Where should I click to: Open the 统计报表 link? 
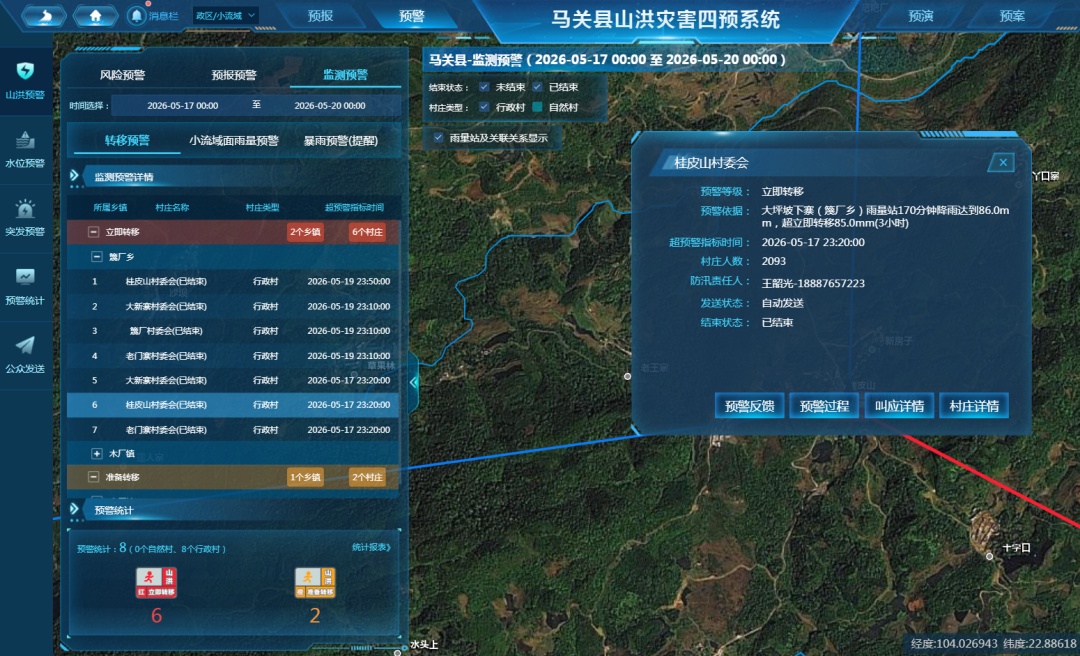[x=372, y=547]
